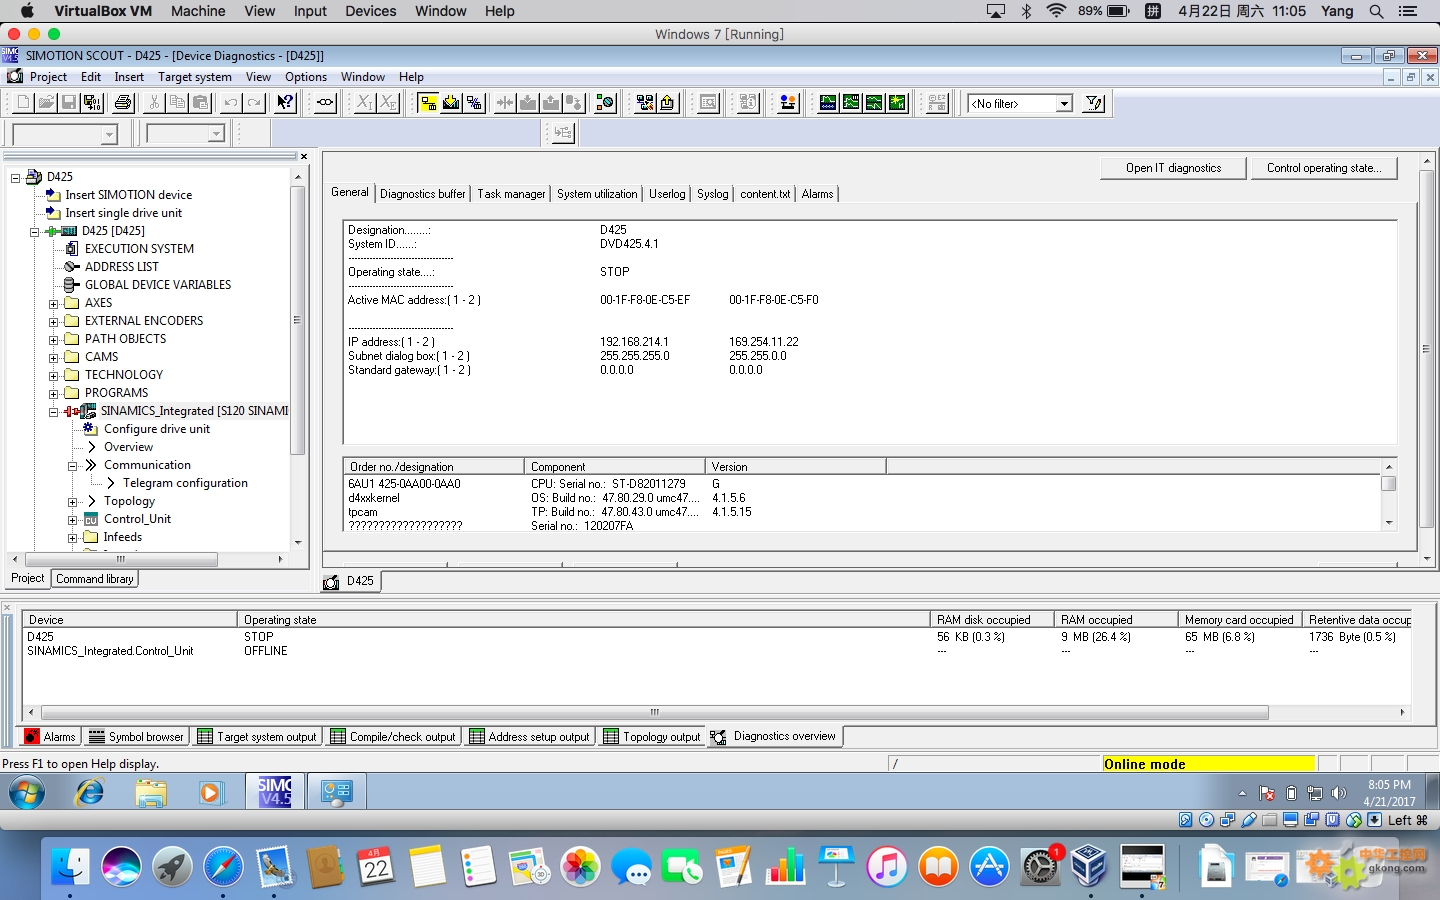Click the blue and orange figures device icon
1440x900 pixels.
[788, 103]
